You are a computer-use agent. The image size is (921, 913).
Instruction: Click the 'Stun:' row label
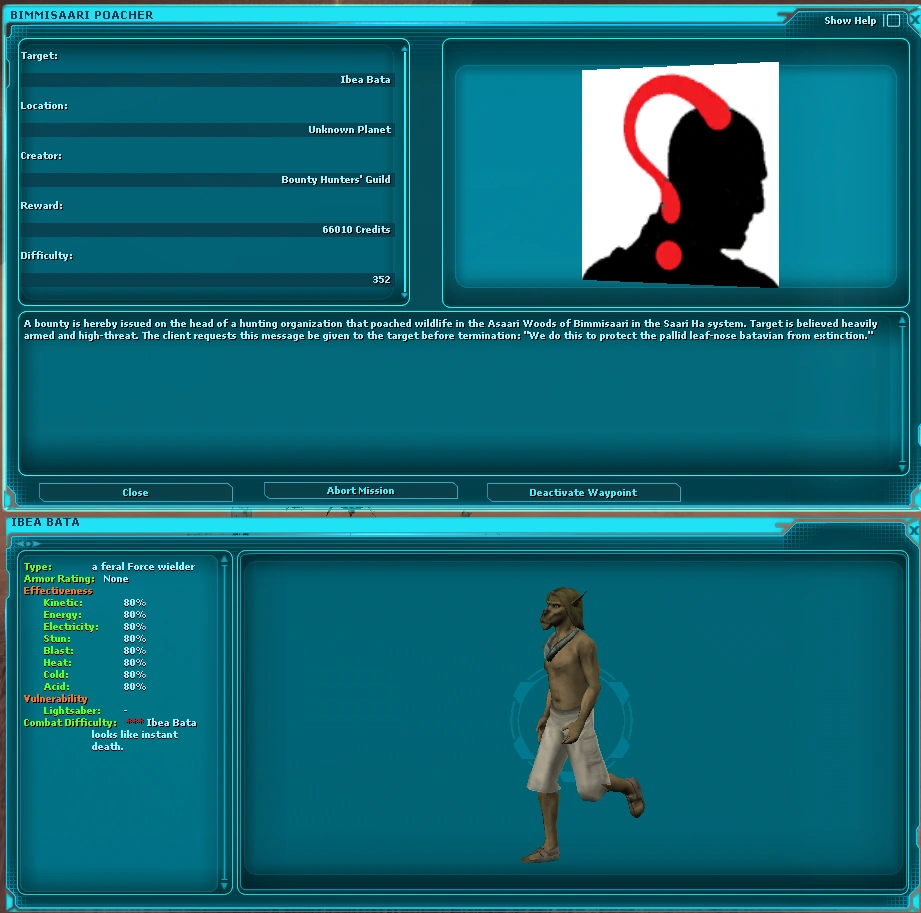click(x=57, y=639)
